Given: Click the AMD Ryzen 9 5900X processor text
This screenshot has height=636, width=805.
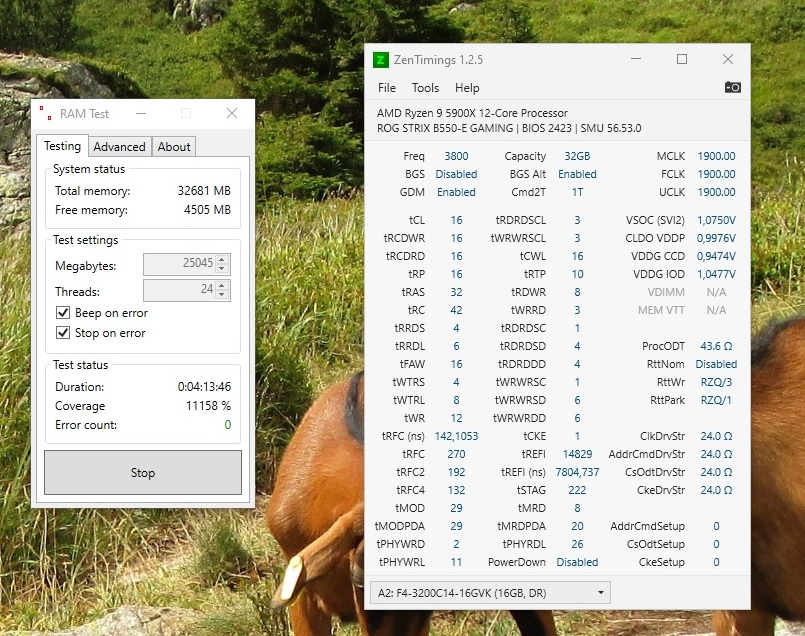Looking at the screenshot, I should [x=472, y=113].
